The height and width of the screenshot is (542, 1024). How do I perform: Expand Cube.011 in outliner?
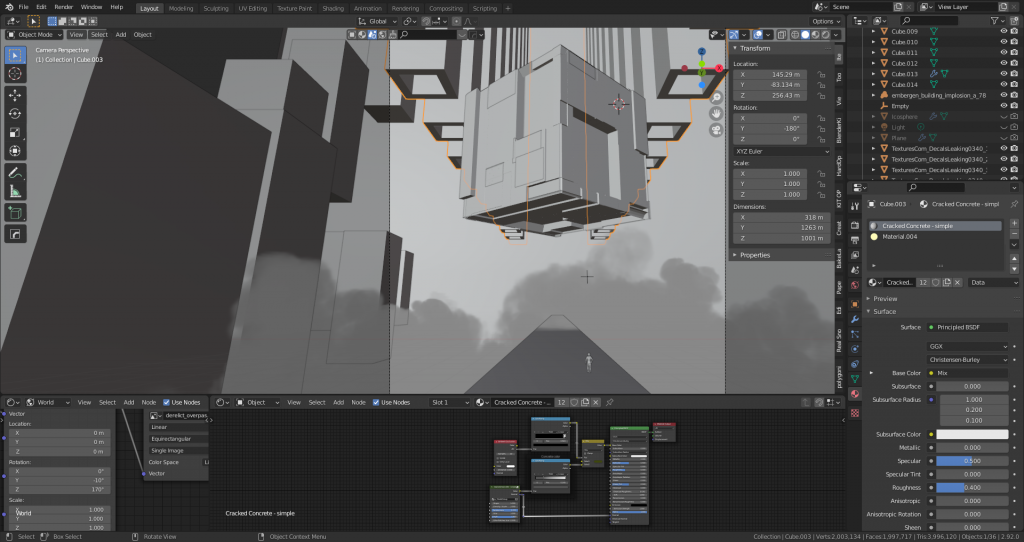tap(874, 53)
